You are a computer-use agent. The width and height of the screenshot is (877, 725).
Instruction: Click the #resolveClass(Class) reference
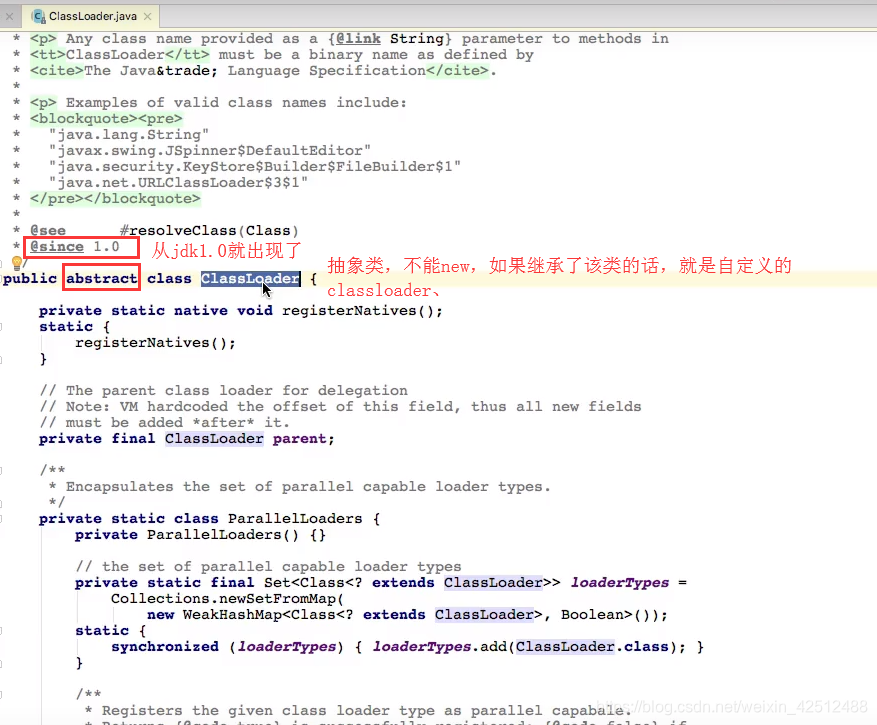209,230
